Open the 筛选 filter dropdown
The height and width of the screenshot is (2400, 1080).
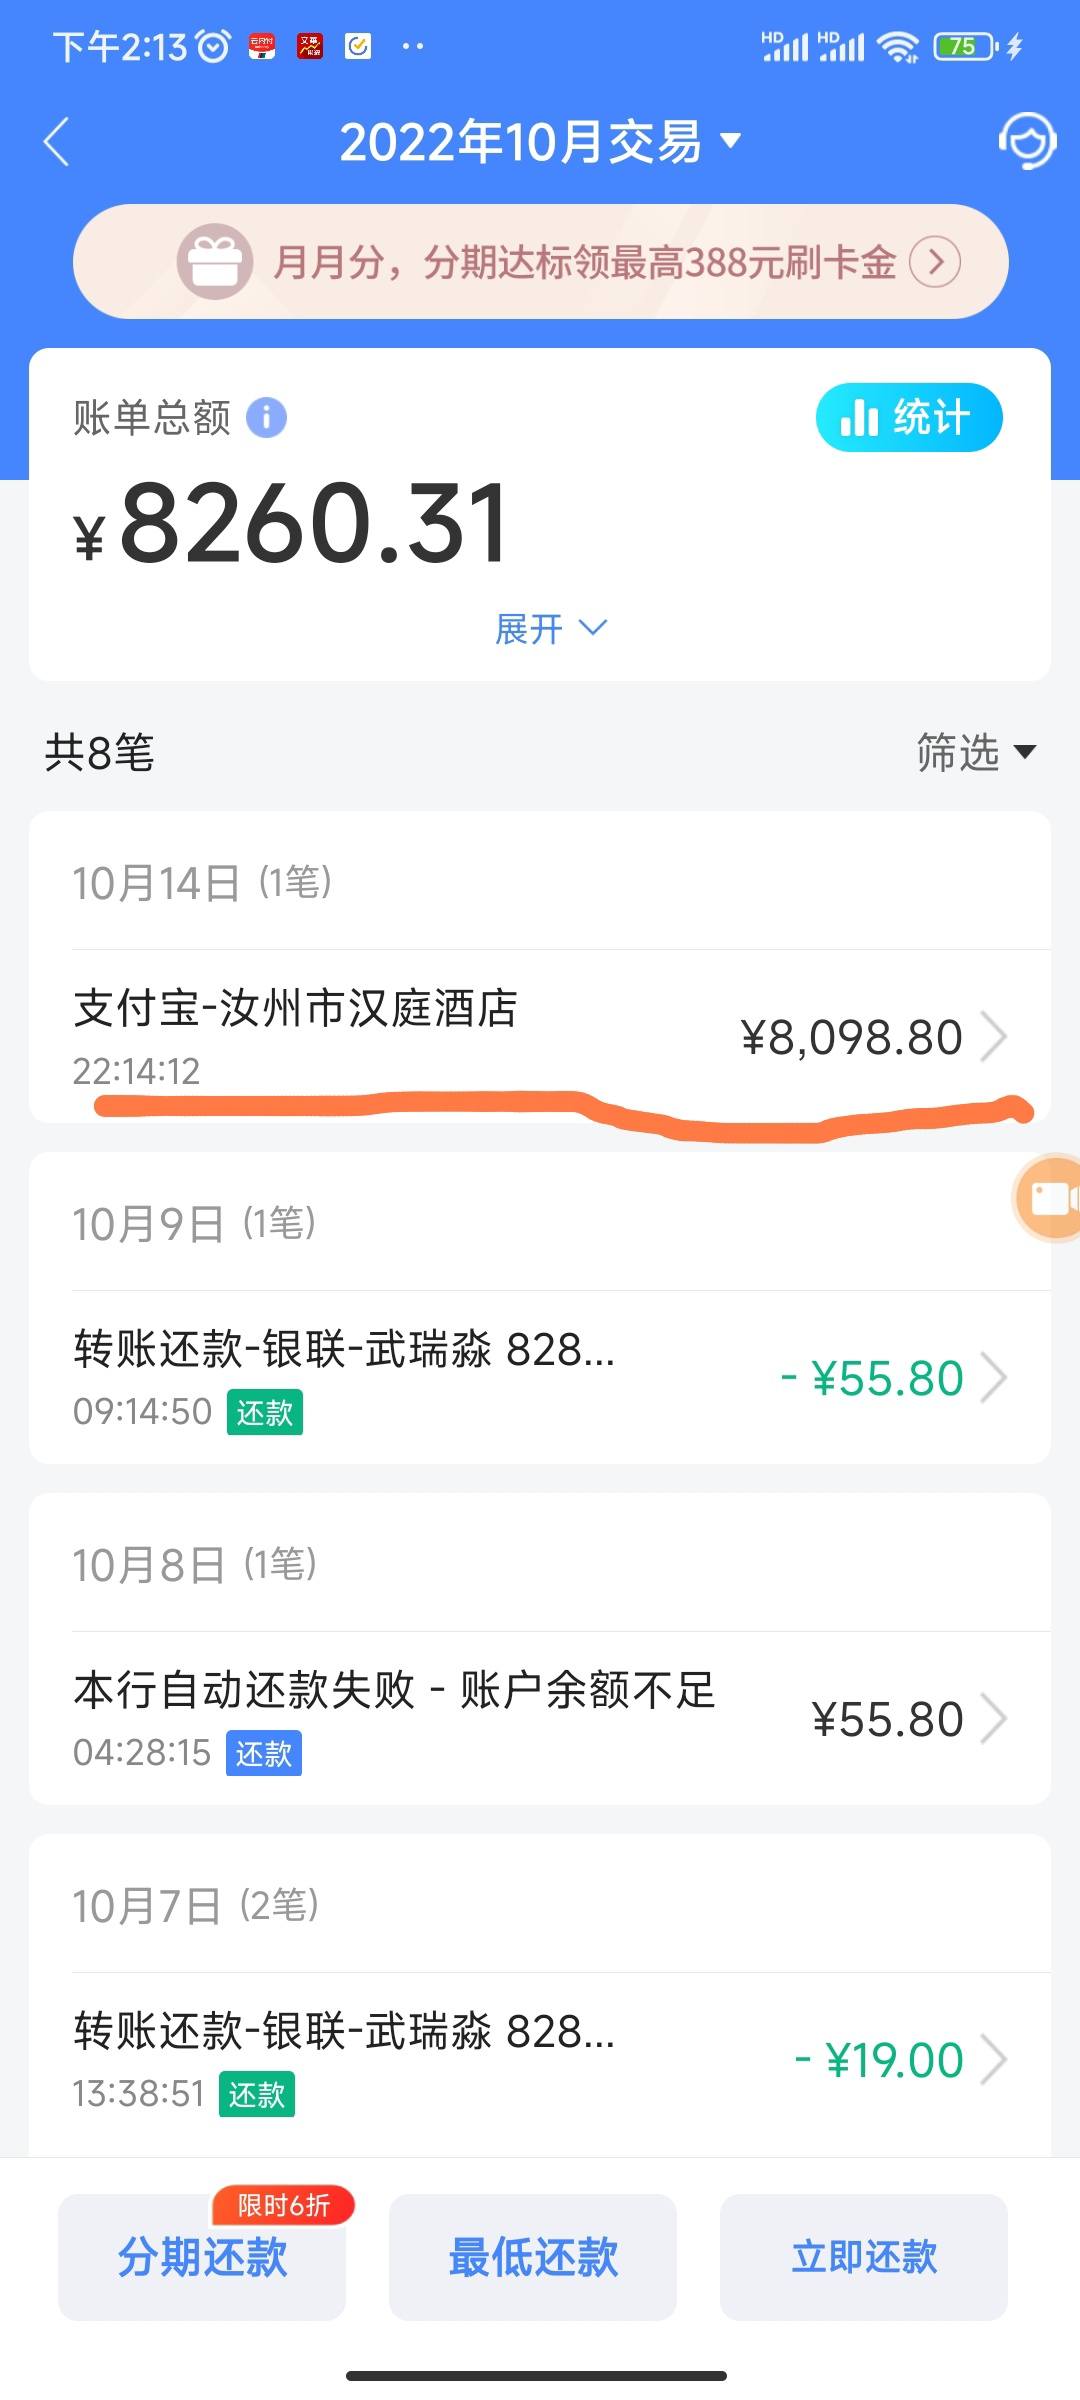coord(976,752)
